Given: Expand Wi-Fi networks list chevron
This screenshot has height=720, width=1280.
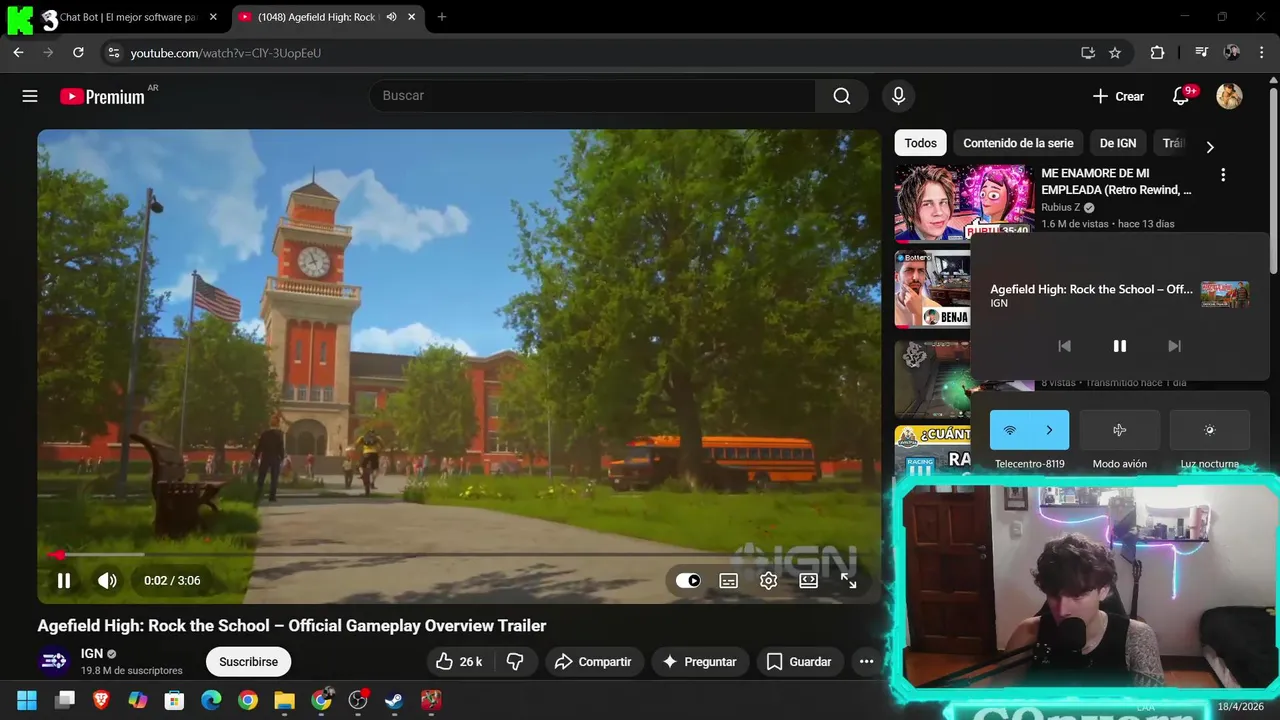Looking at the screenshot, I should [x=1049, y=430].
